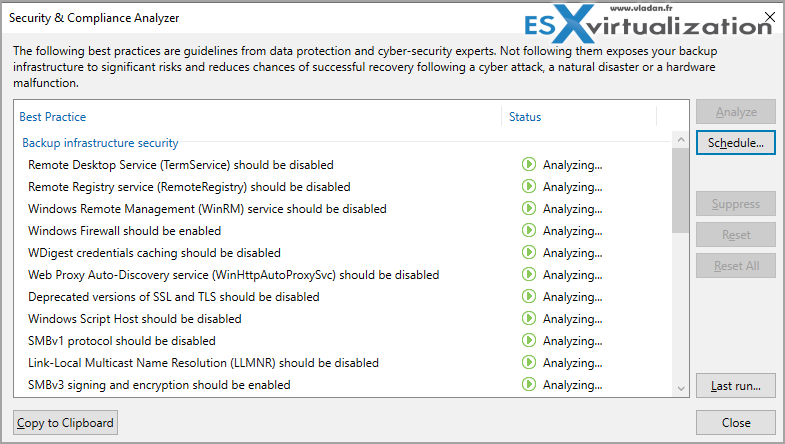Click the scrollbar down arrow in the list

coord(680,388)
